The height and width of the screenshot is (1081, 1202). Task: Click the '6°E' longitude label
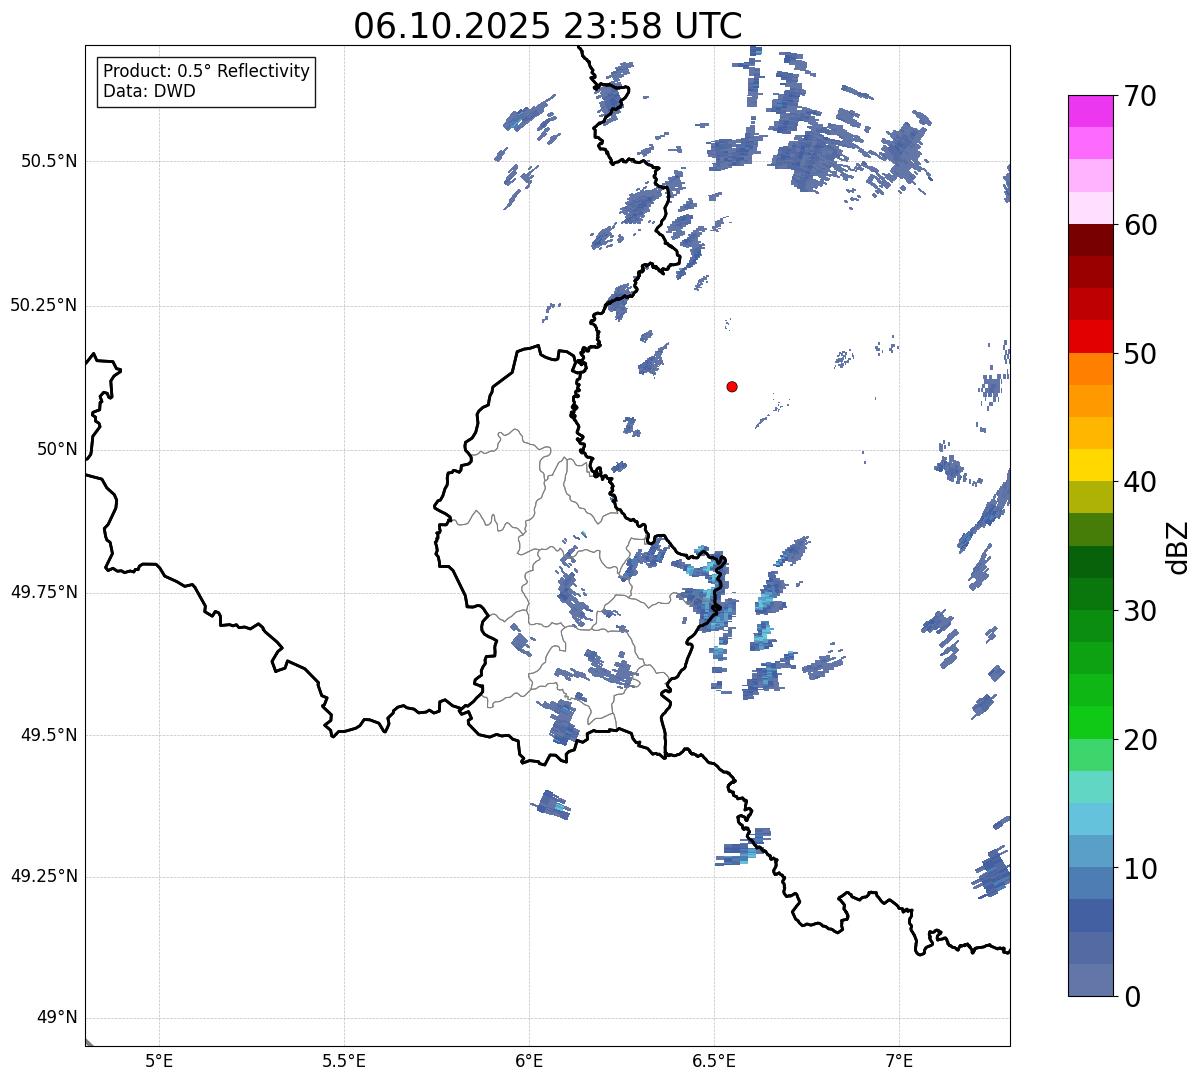(x=529, y=1061)
